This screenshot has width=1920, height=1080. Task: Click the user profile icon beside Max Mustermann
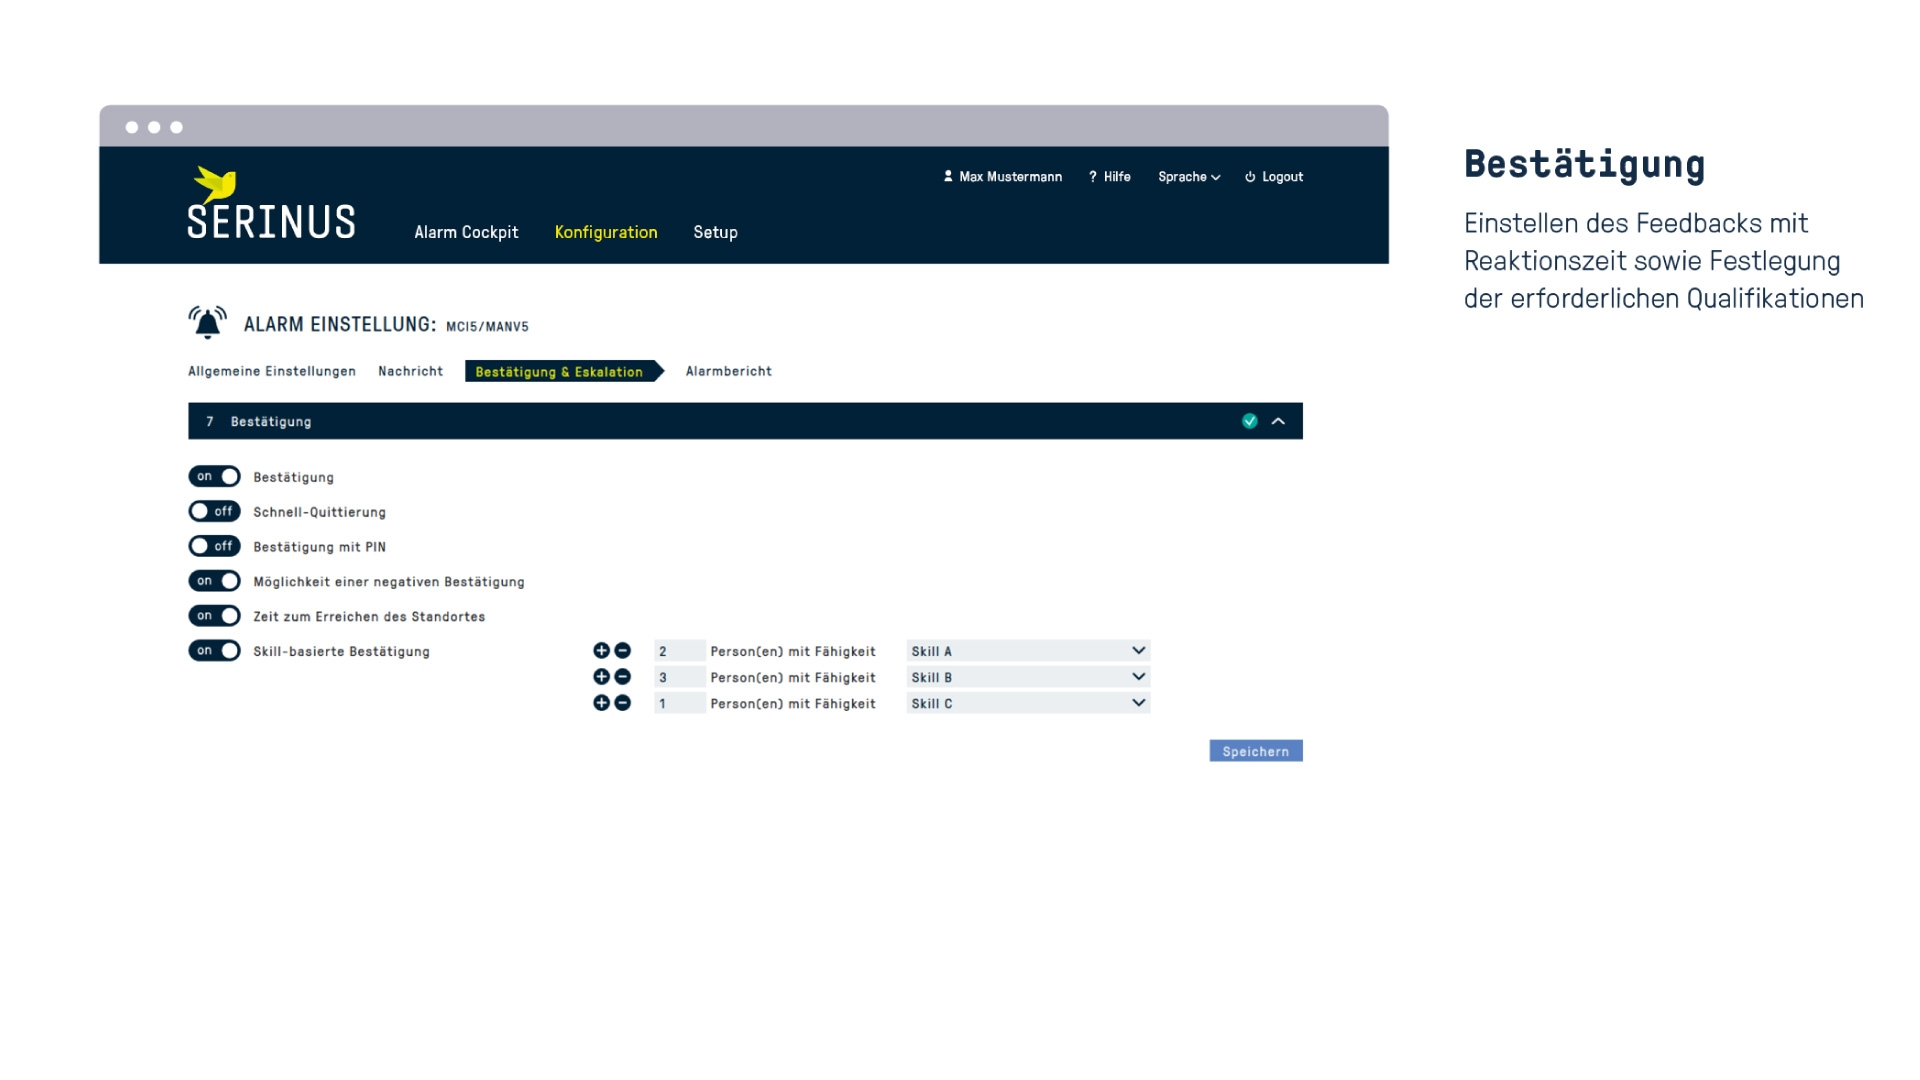pyautogui.click(x=948, y=176)
